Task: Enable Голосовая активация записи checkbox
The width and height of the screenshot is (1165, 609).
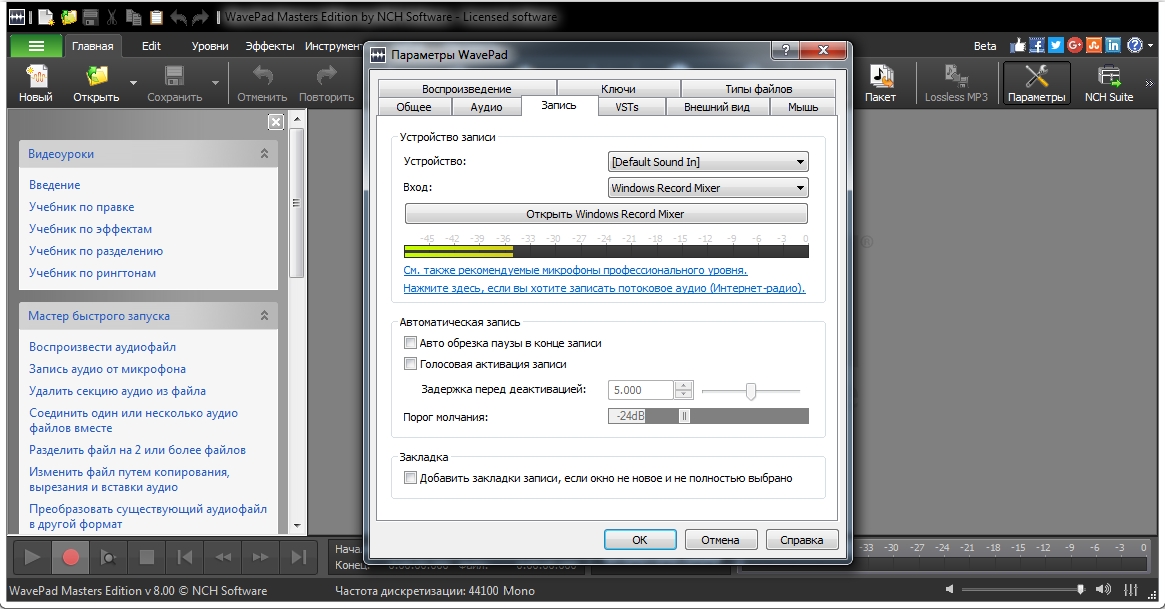Action: tap(410, 364)
